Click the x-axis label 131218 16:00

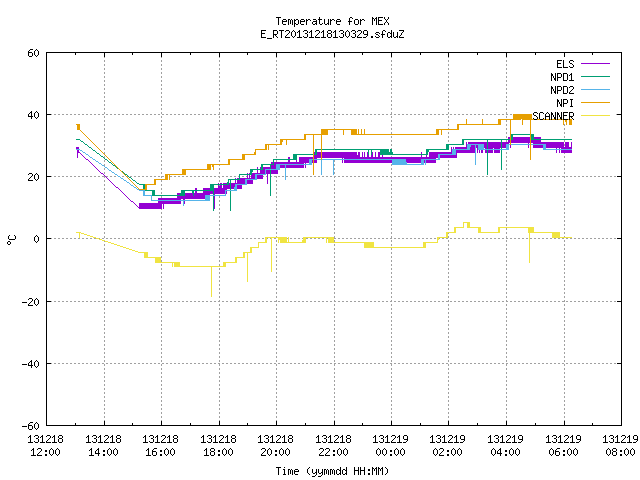[x=161, y=446]
